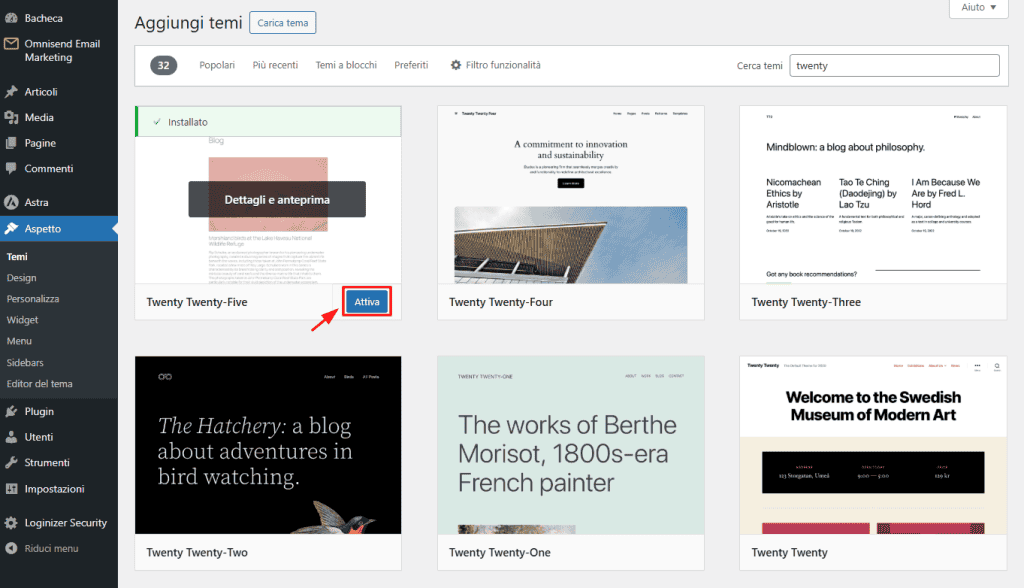Click the Loginizer Security gear icon
Image resolution: width=1024 pixels, height=588 pixels.
(11, 523)
